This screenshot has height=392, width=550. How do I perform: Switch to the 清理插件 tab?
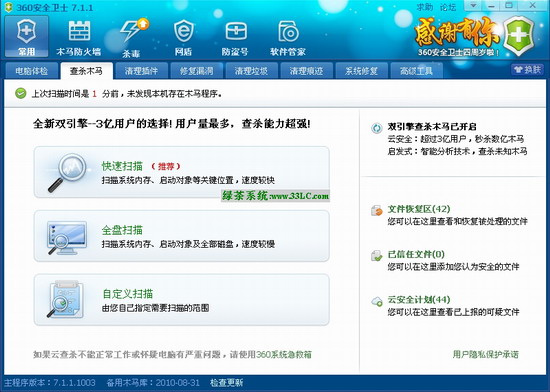pyautogui.click(x=141, y=71)
